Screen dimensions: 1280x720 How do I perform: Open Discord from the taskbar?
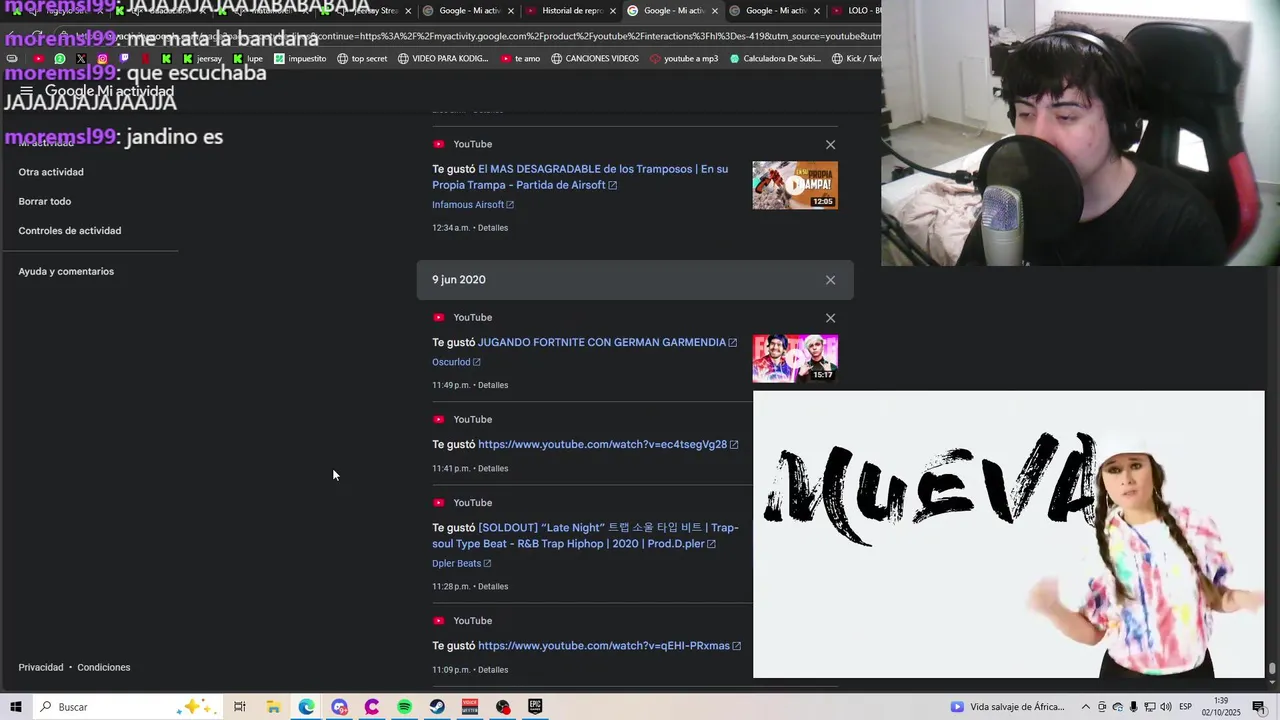(x=339, y=707)
